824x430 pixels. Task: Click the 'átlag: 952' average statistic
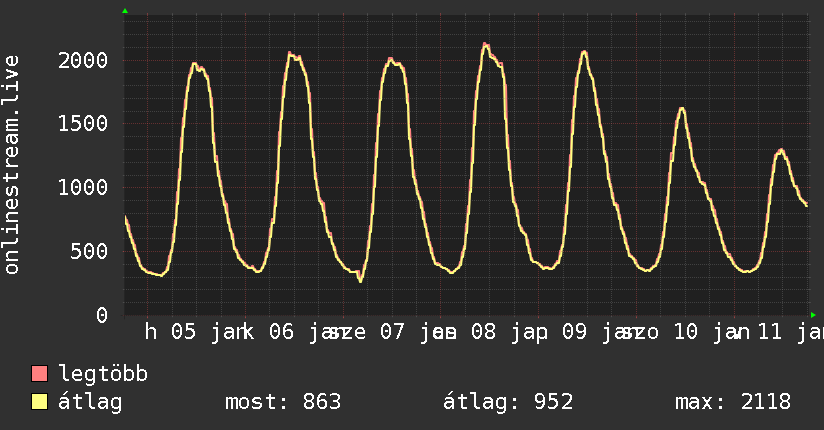pyautogui.click(x=507, y=402)
